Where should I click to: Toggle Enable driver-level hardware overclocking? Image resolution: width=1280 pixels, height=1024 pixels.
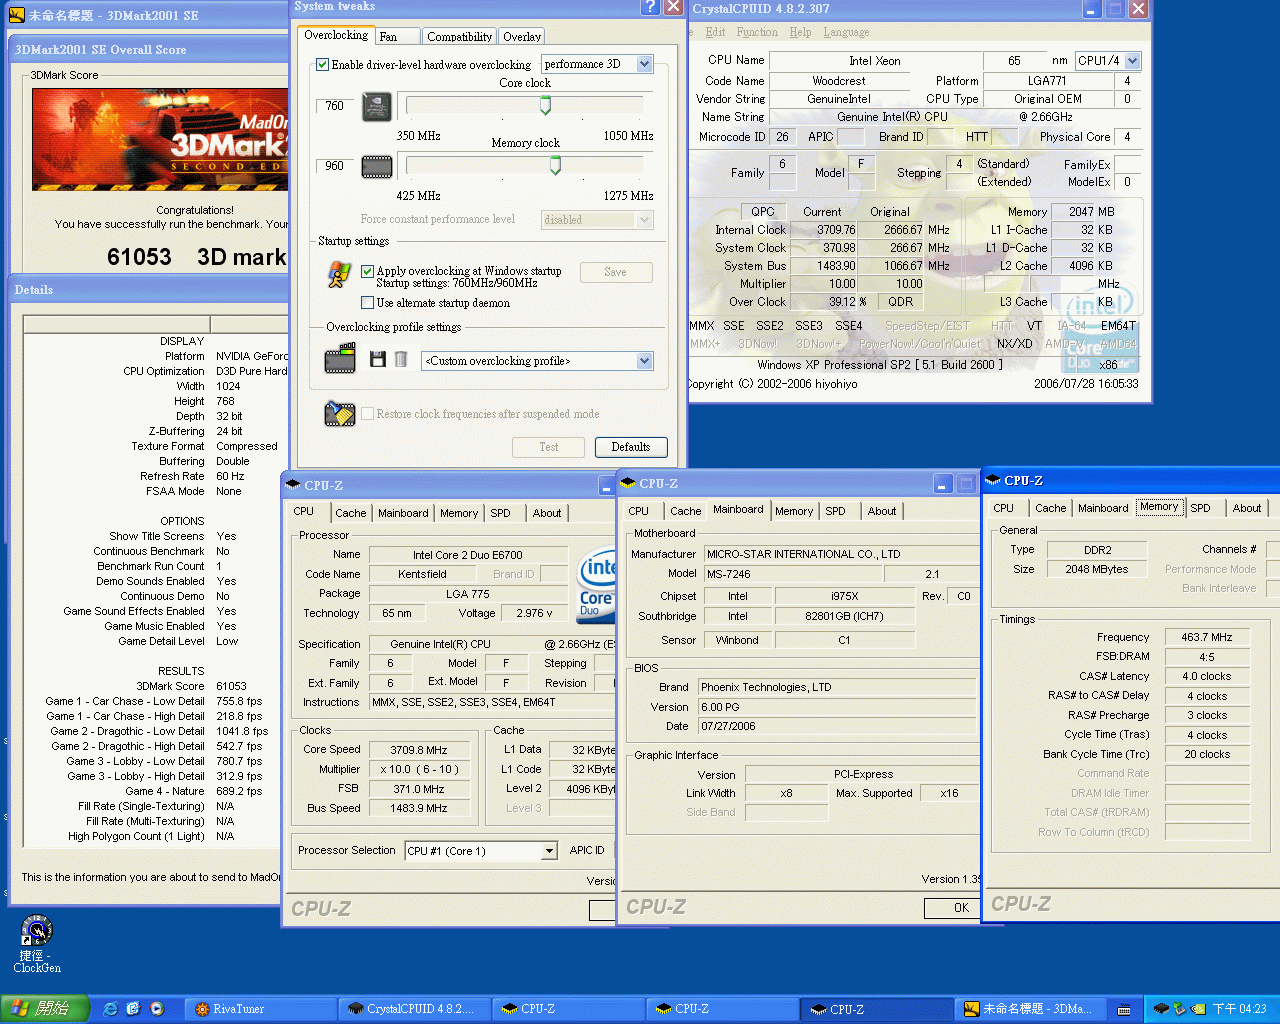point(323,64)
